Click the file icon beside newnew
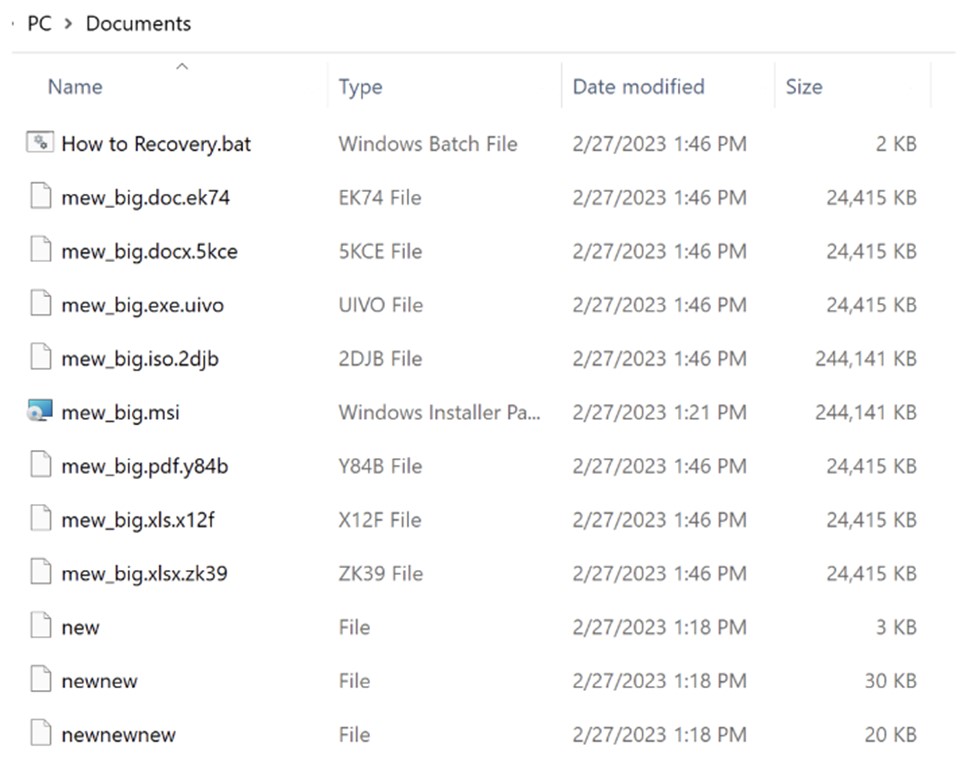This screenshot has height=766, width=975. (40, 680)
